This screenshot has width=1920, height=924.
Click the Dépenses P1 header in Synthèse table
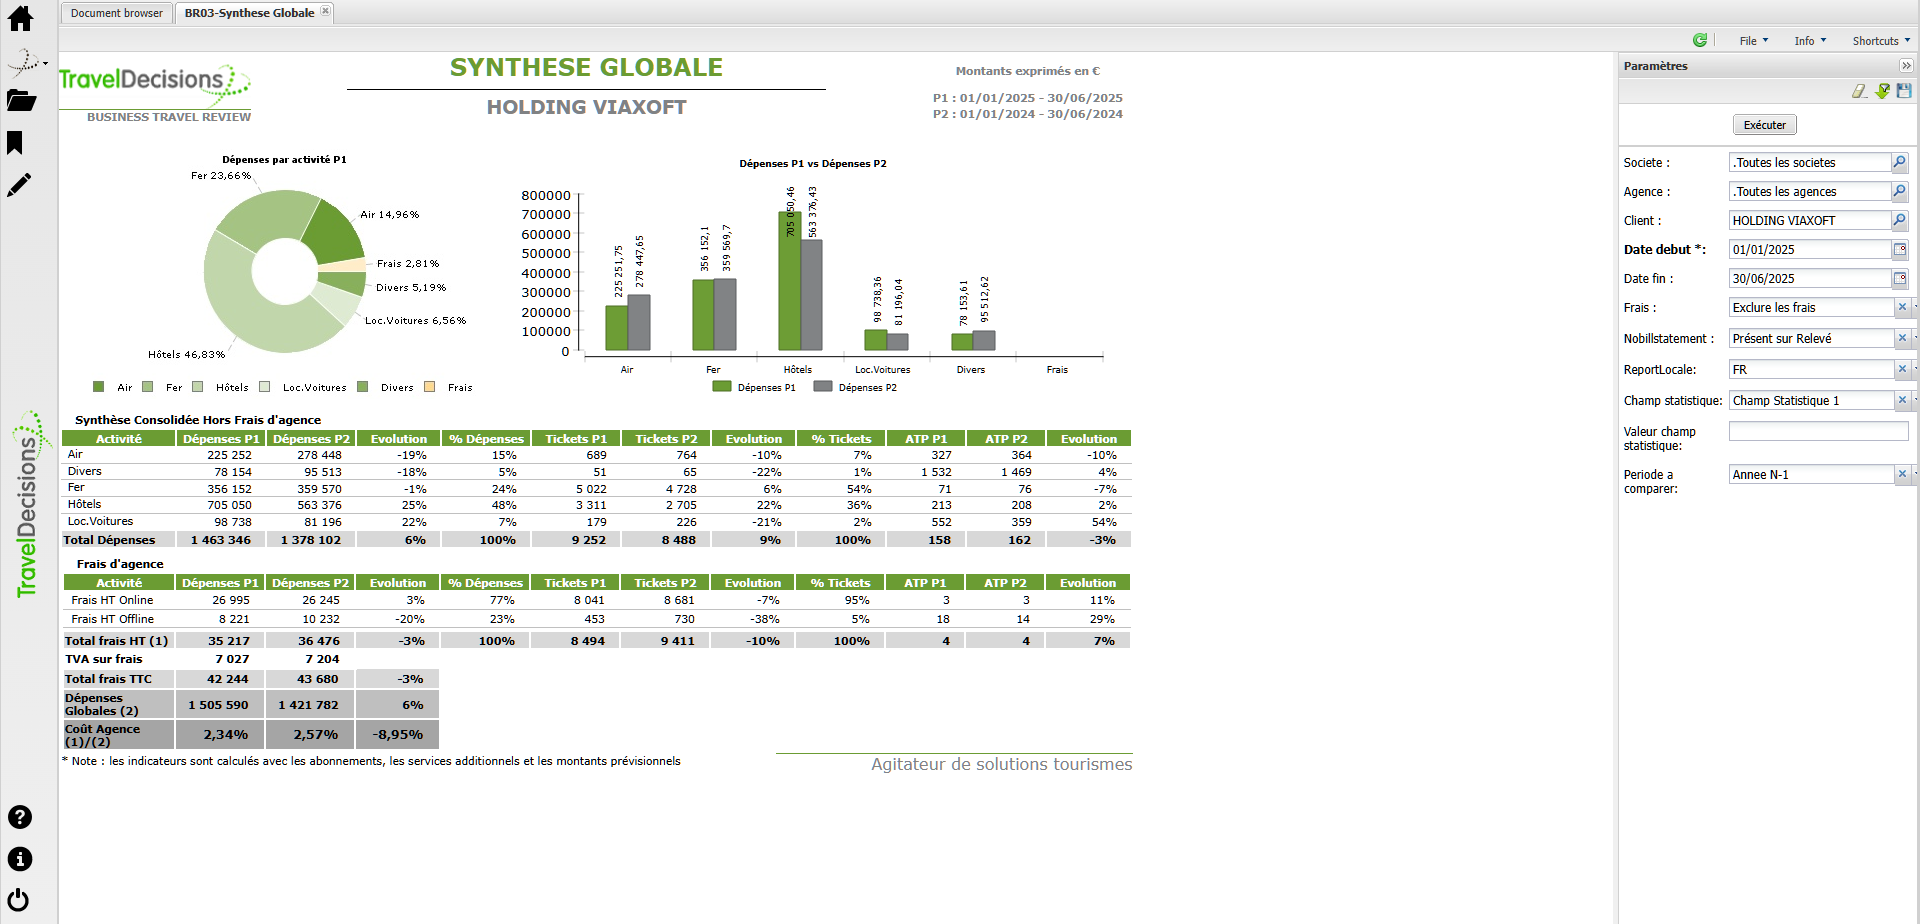(x=221, y=438)
